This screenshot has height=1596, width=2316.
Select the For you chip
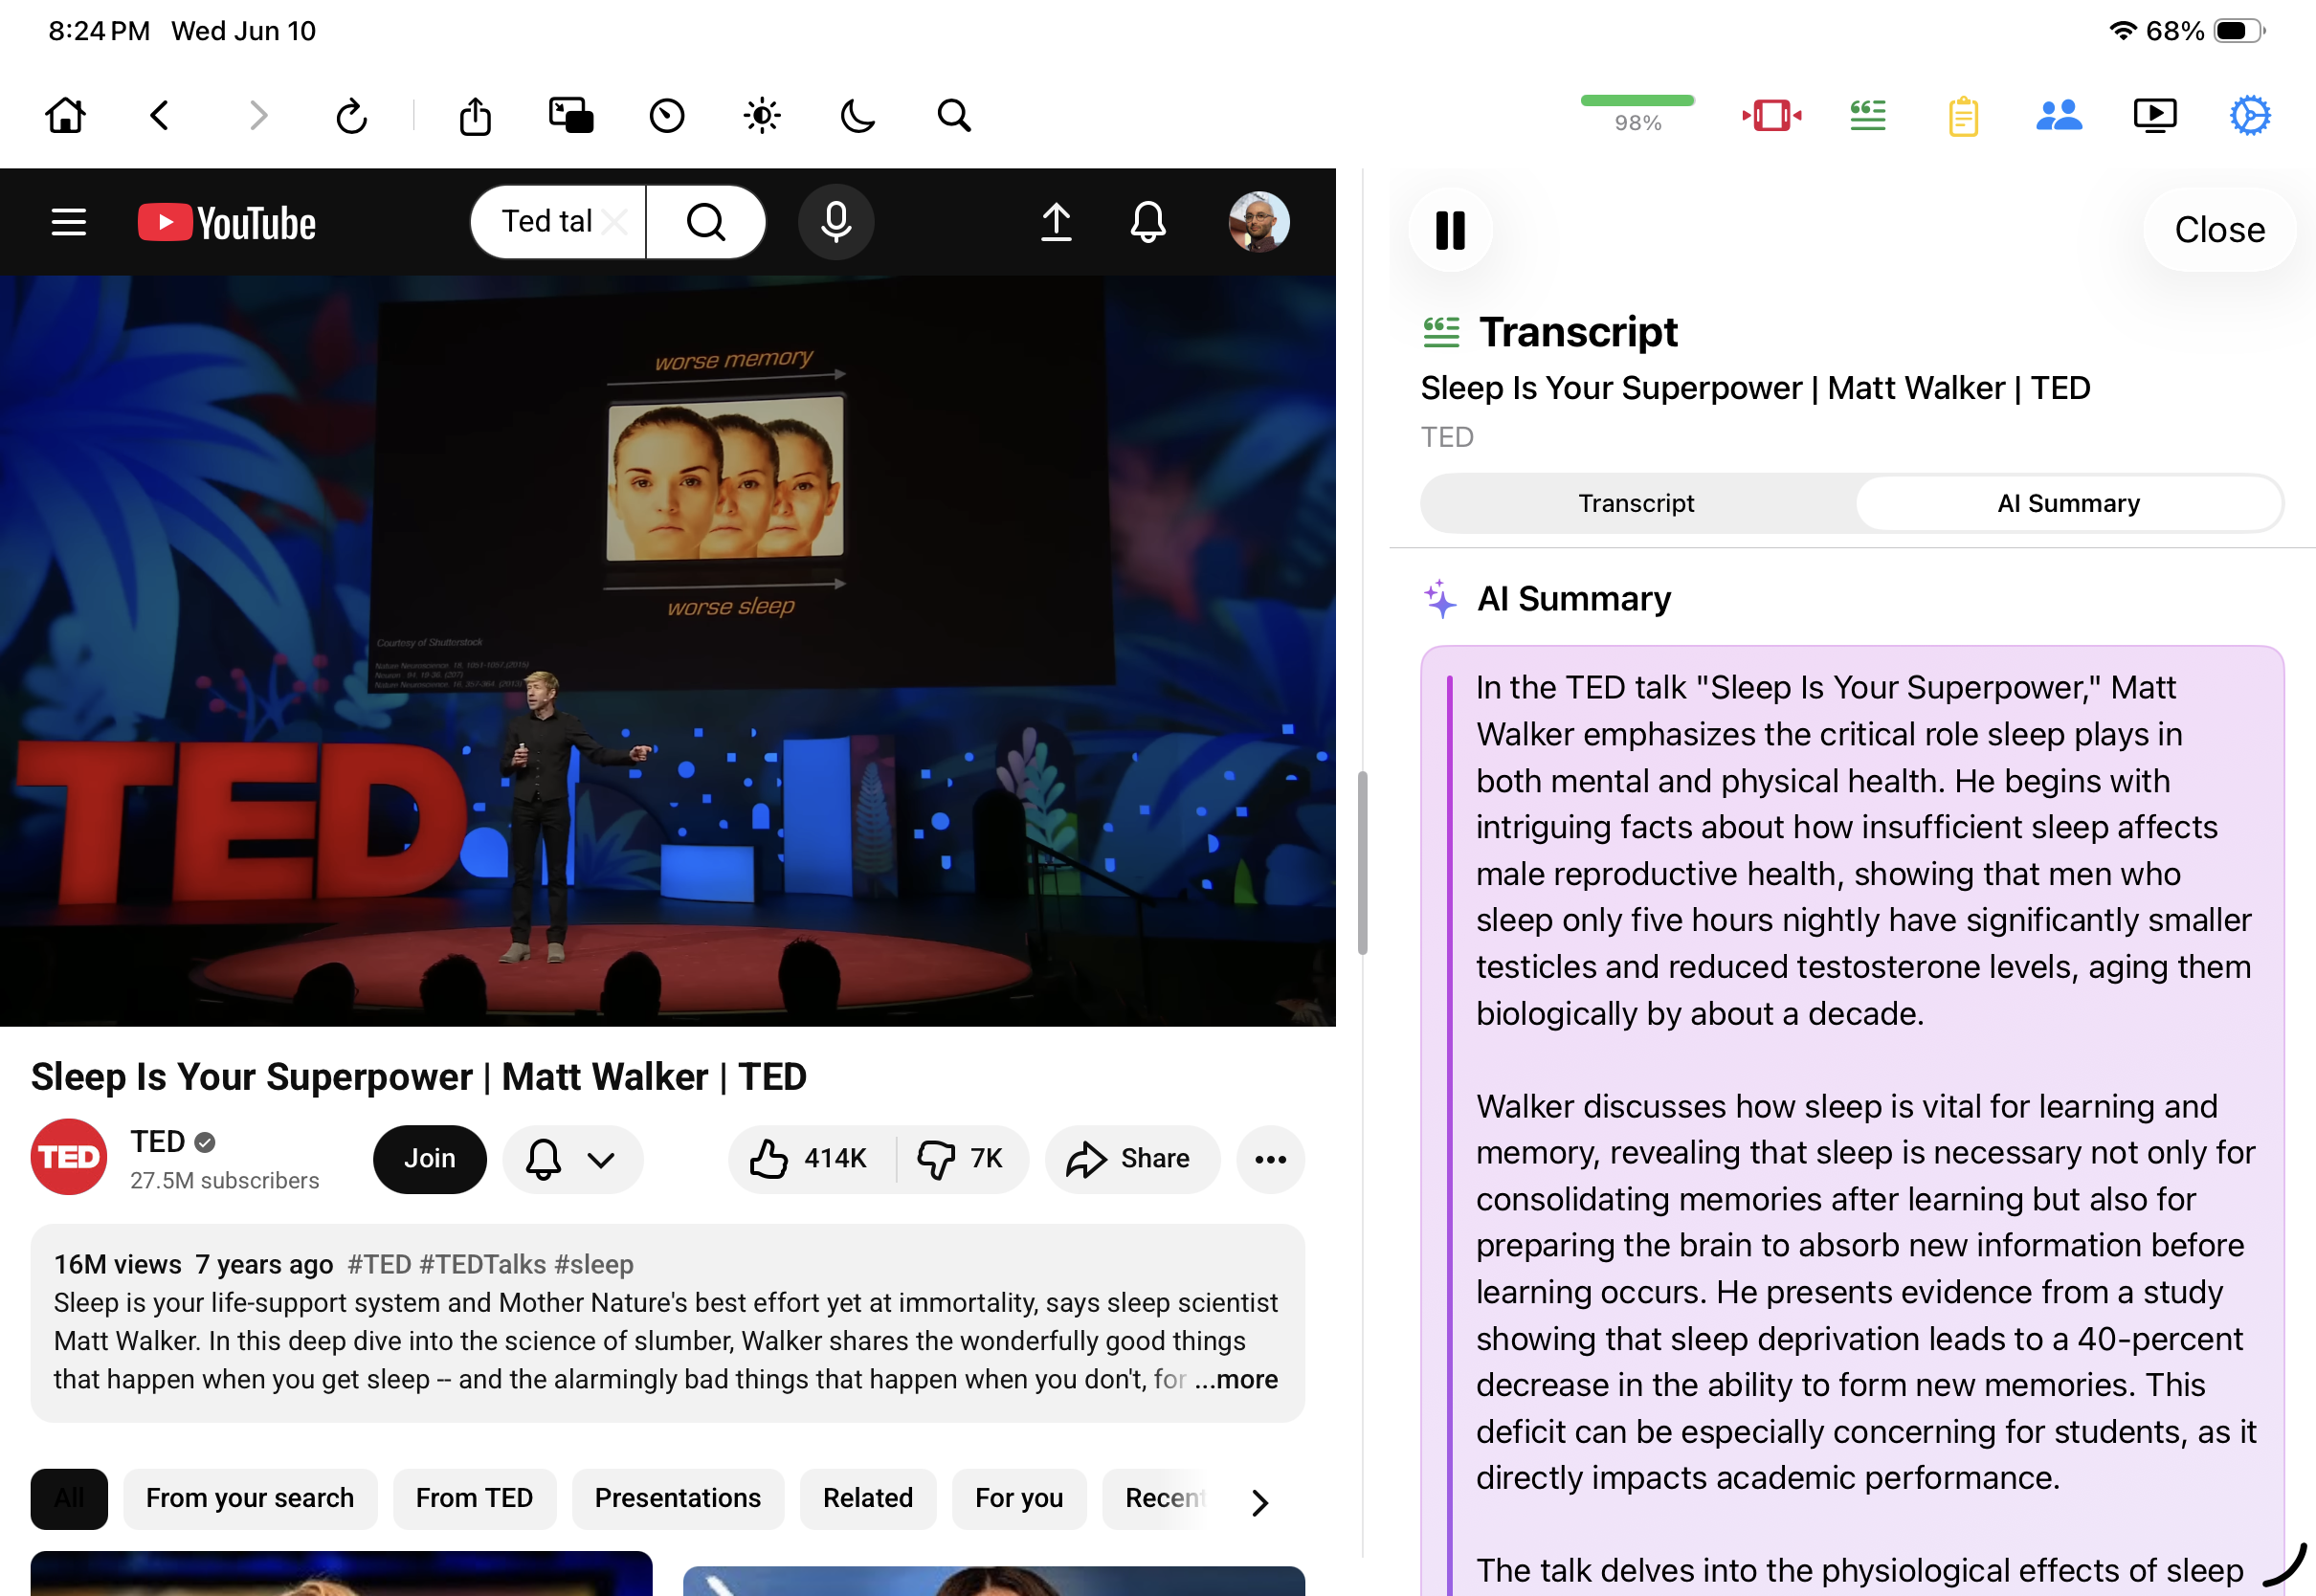coord(1019,1499)
